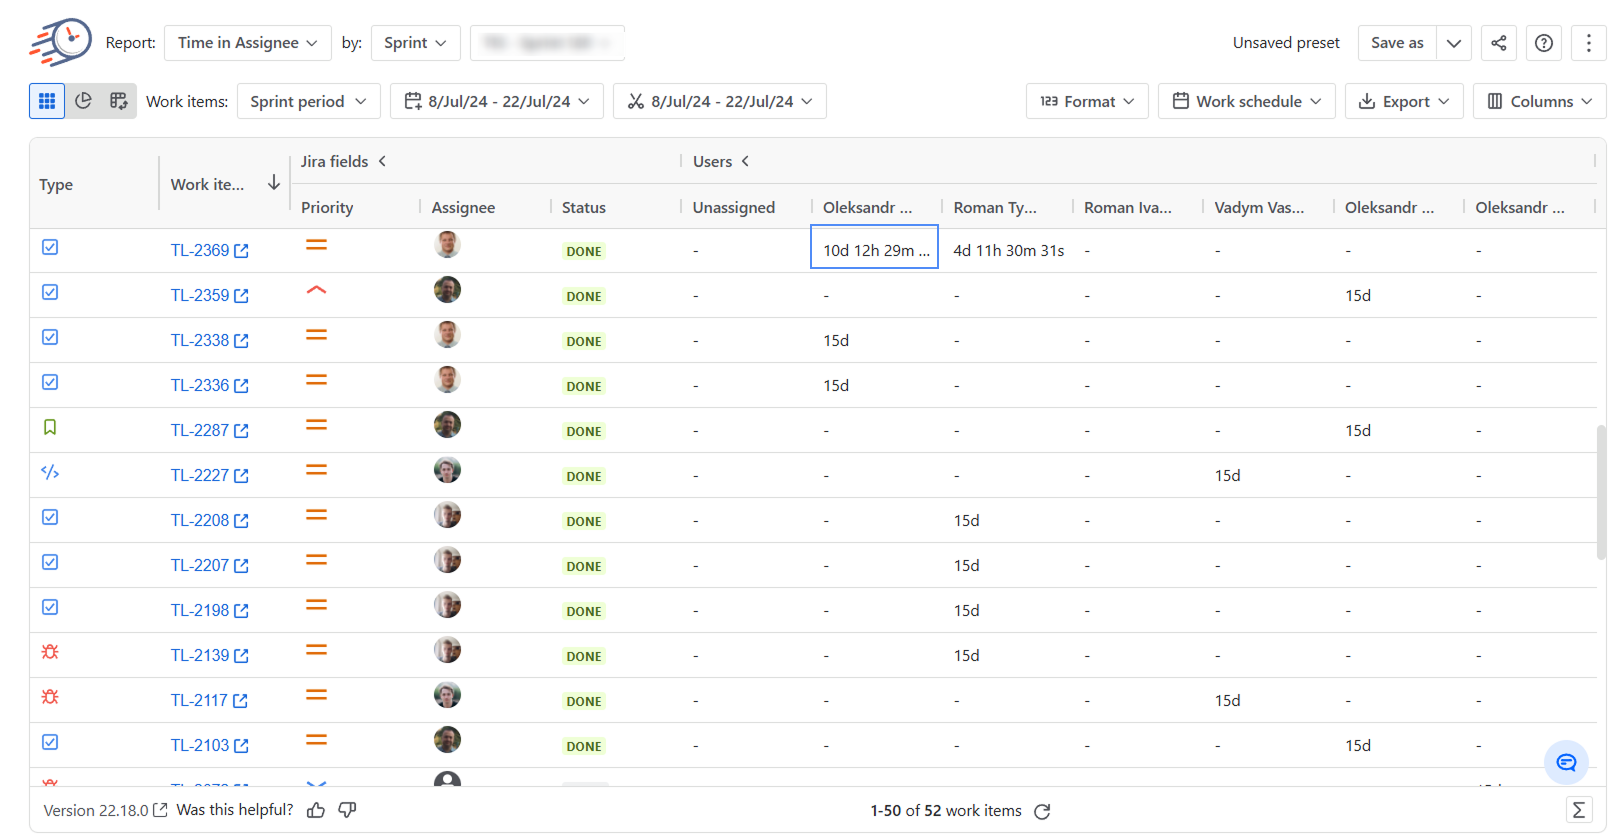Click the Status column header
Image resolution: width=1620 pixels, height=836 pixels.
coord(584,207)
